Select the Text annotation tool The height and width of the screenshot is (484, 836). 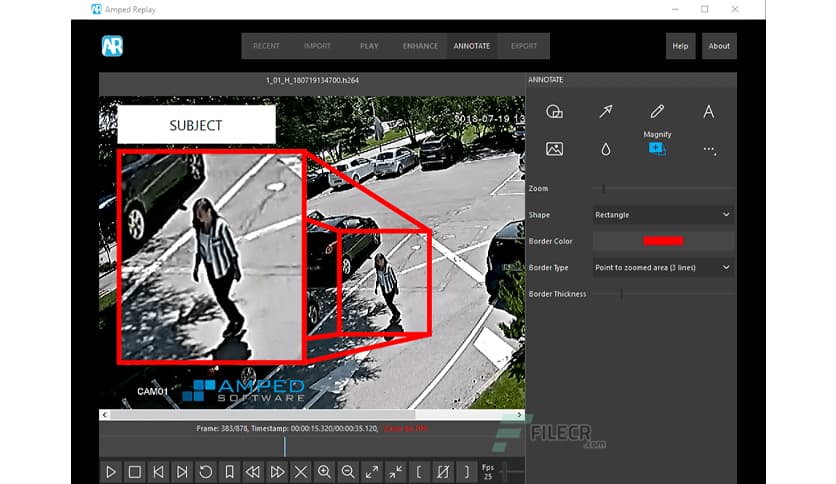pyautogui.click(x=709, y=111)
